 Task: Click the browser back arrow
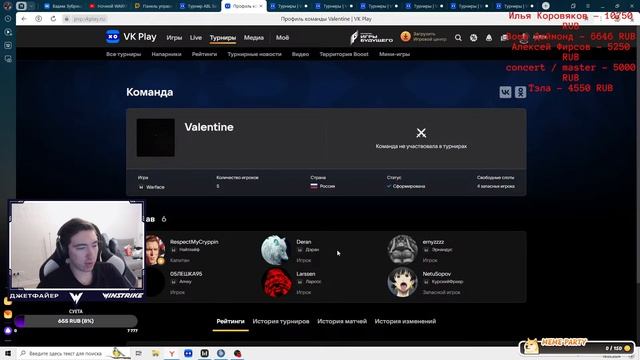(x=24, y=19)
